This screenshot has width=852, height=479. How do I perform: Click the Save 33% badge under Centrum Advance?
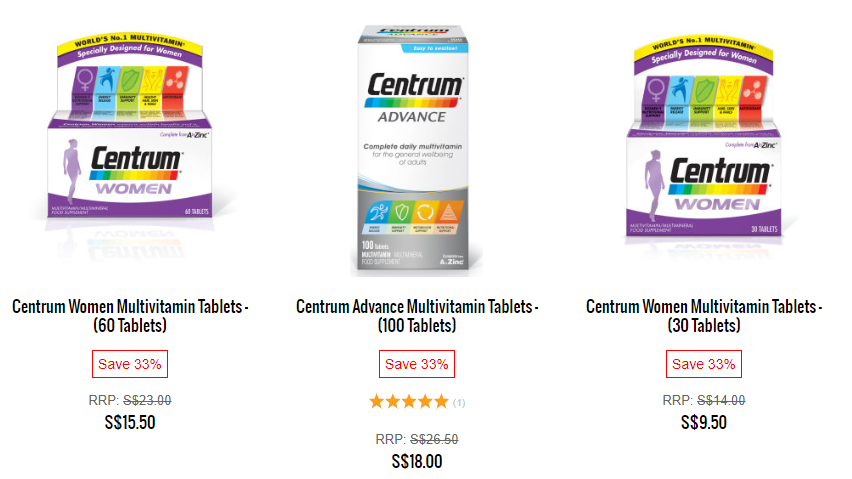pyautogui.click(x=417, y=364)
